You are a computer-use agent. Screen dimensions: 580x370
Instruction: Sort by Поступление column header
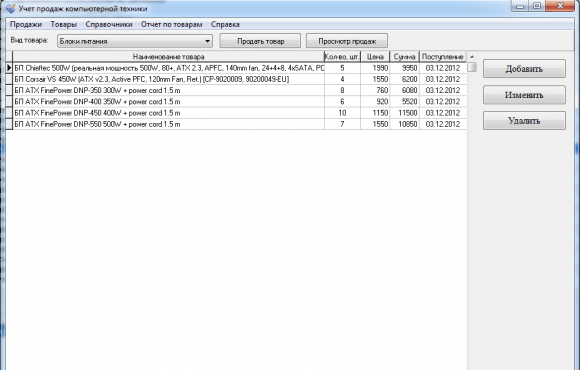pos(443,57)
